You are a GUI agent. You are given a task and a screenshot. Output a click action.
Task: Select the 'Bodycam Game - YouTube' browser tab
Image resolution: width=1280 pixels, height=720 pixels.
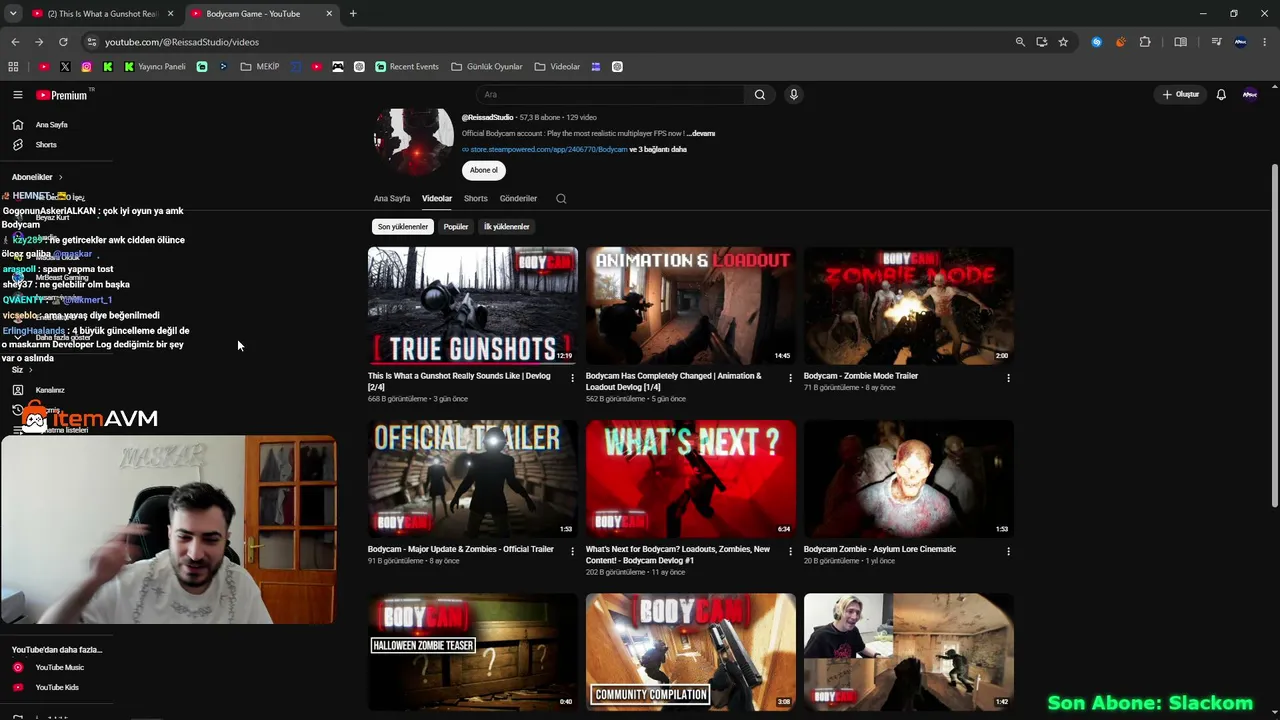[262, 14]
